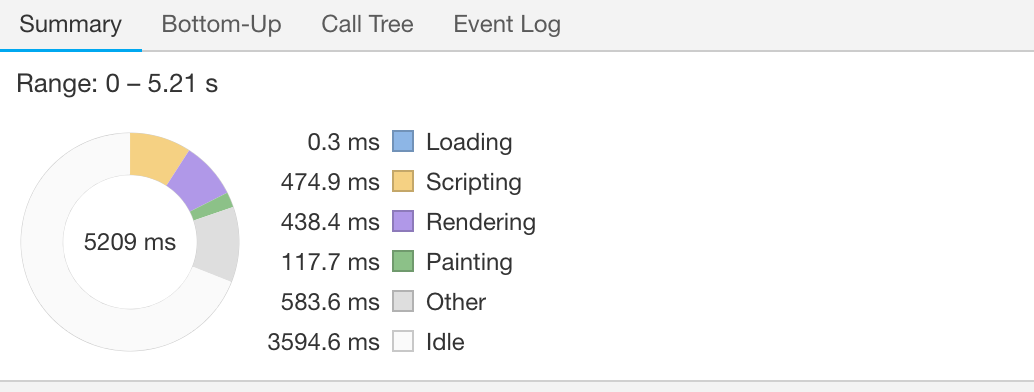Click the purple Rendering slice of donut chart

point(196,181)
